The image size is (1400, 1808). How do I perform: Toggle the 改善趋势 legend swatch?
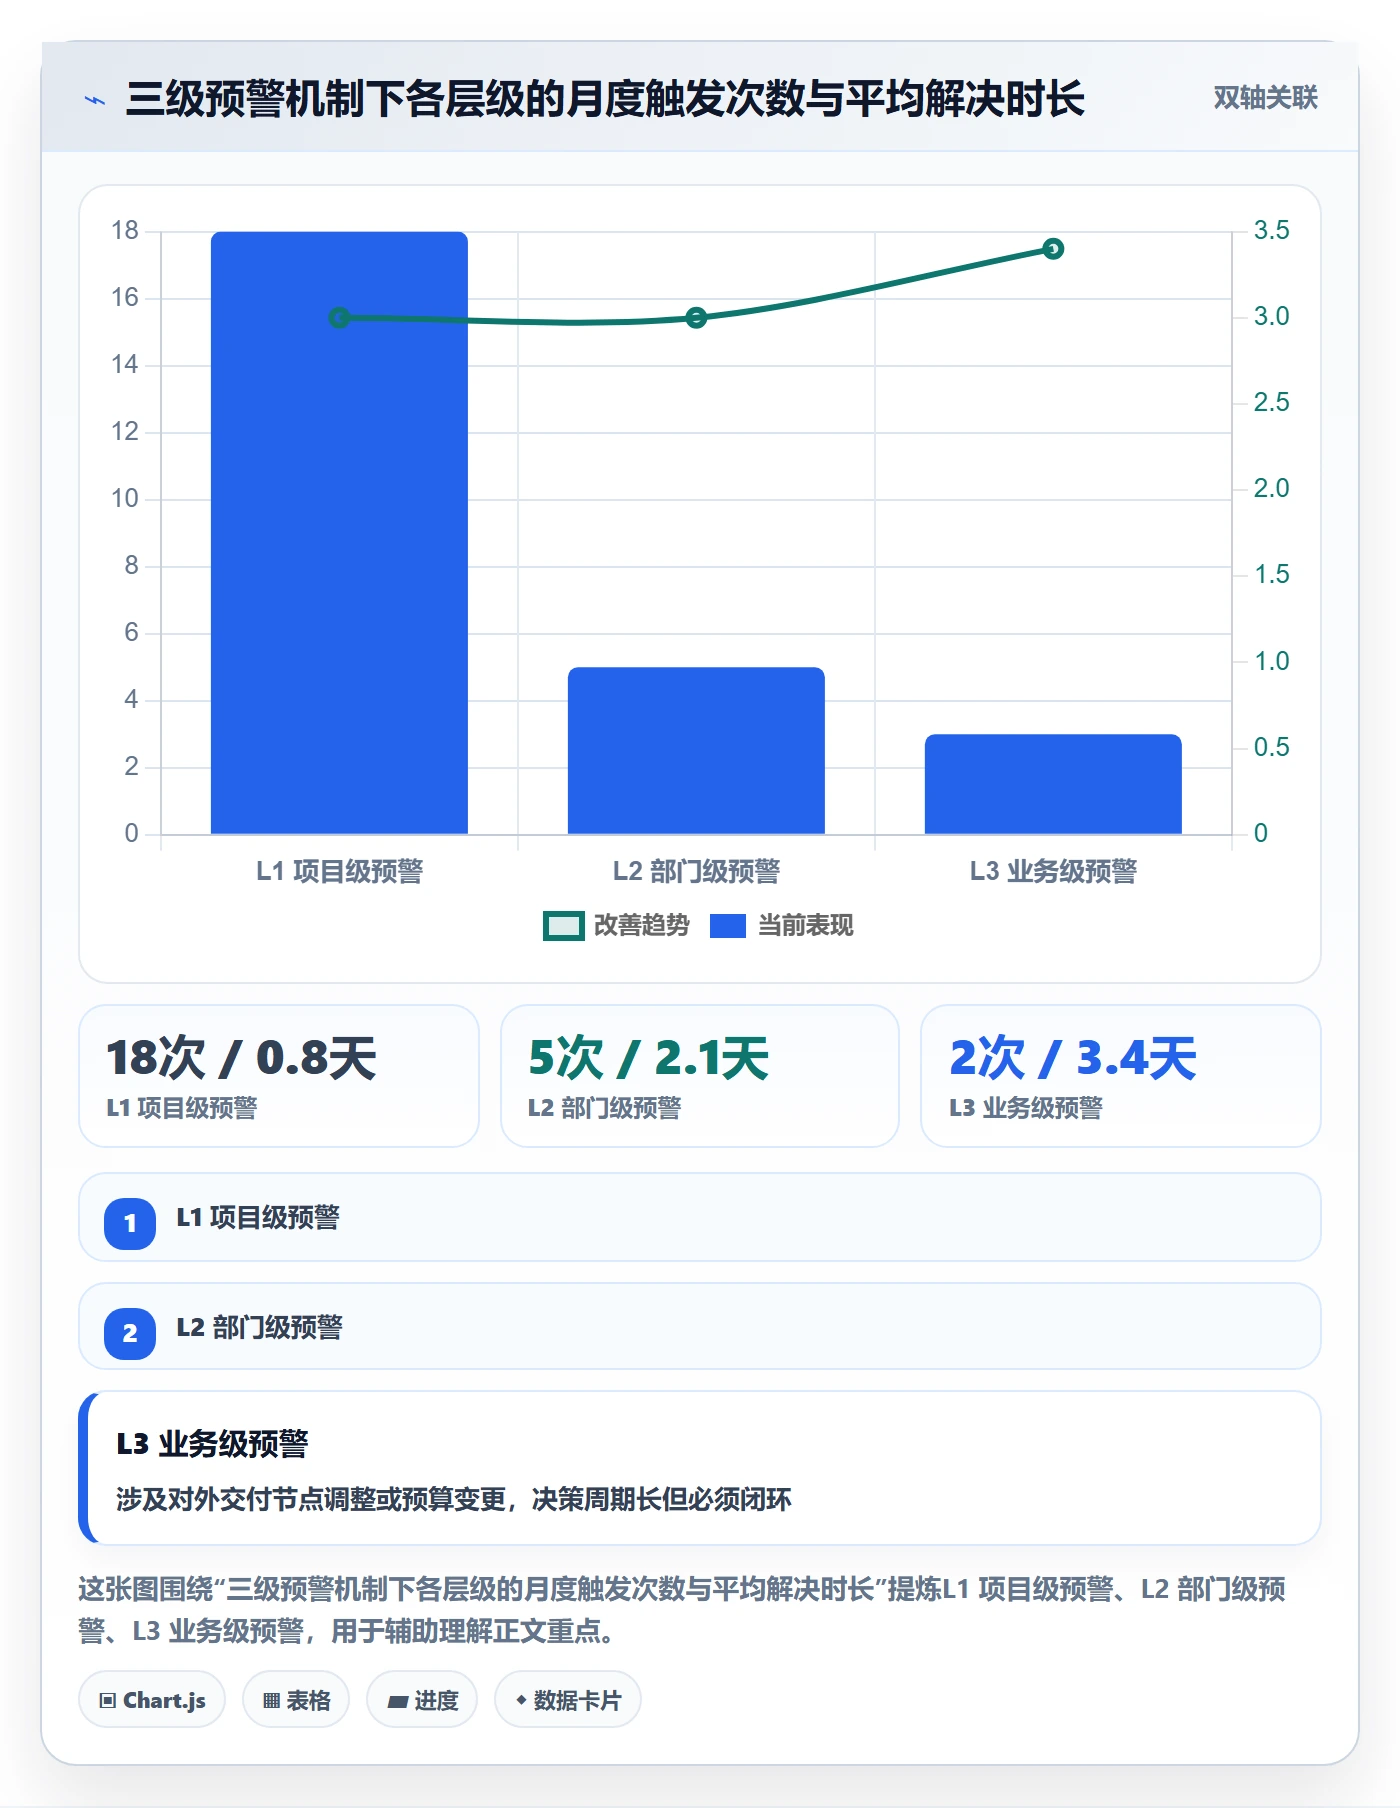point(563,926)
